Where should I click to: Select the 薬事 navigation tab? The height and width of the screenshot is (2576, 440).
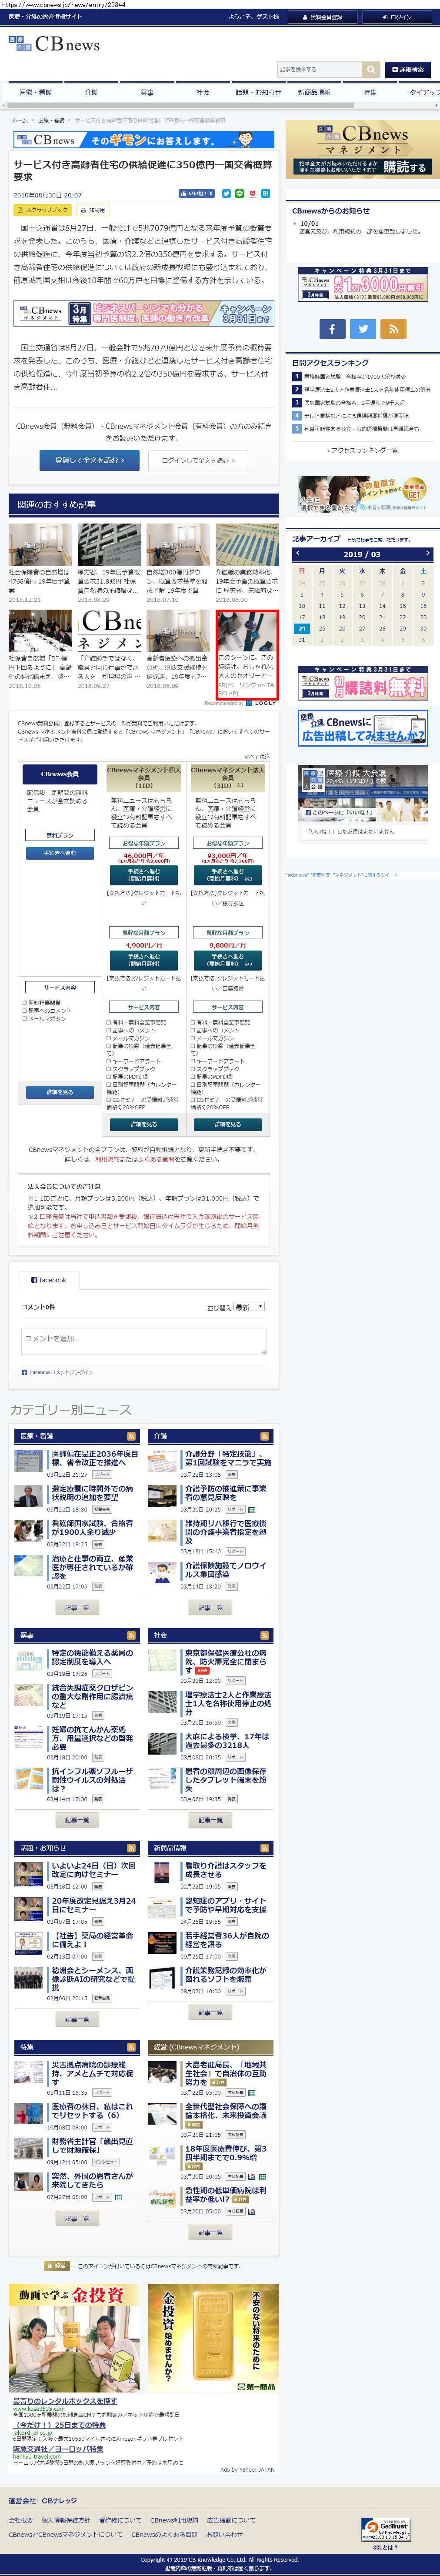pos(147,92)
